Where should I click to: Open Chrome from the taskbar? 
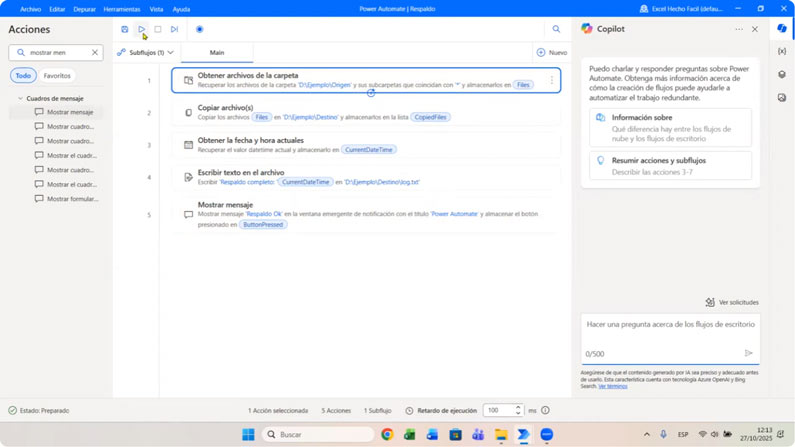pos(387,435)
